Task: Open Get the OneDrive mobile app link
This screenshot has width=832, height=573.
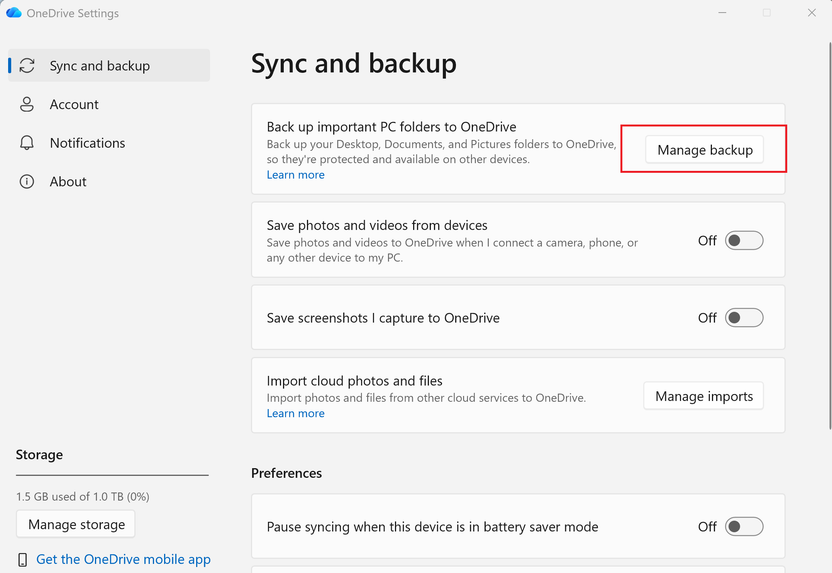Action: tap(123, 559)
